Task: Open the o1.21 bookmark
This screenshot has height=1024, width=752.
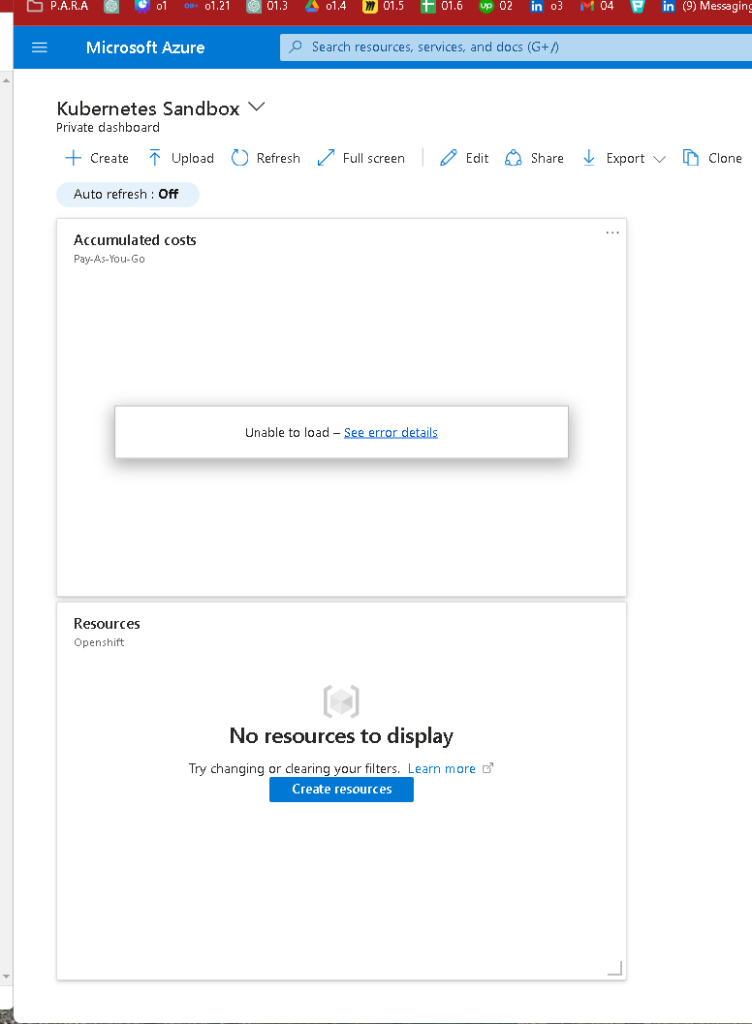Action: [207, 6]
